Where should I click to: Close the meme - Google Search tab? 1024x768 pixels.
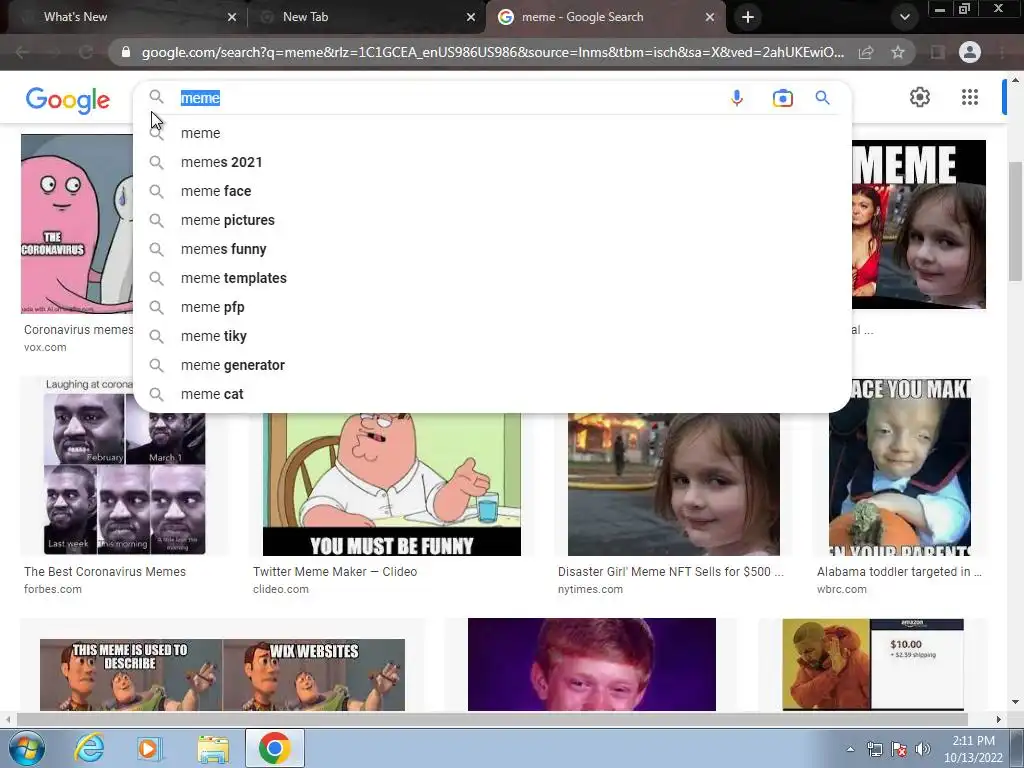click(710, 17)
